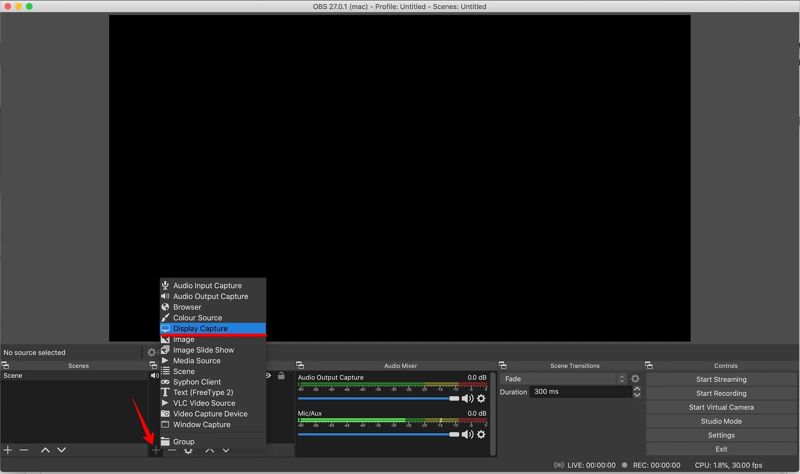Pop out the Controls dock panel
The width and height of the screenshot is (800, 474).
(x=650, y=366)
